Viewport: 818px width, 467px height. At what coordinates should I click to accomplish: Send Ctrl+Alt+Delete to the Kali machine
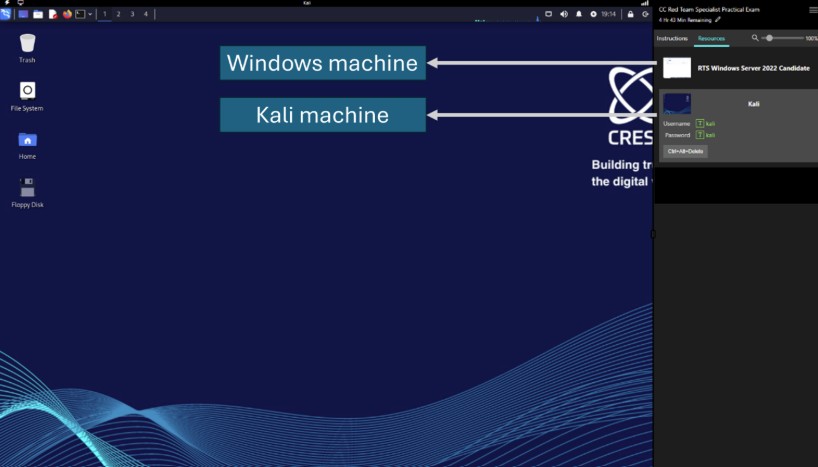pyautogui.click(x=685, y=151)
